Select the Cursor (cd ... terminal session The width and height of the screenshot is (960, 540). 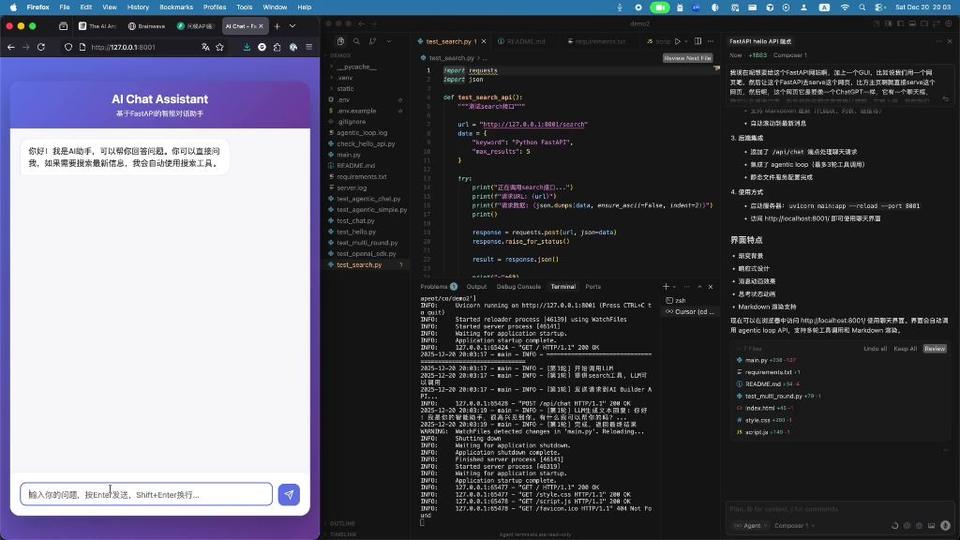(x=689, y=312)
